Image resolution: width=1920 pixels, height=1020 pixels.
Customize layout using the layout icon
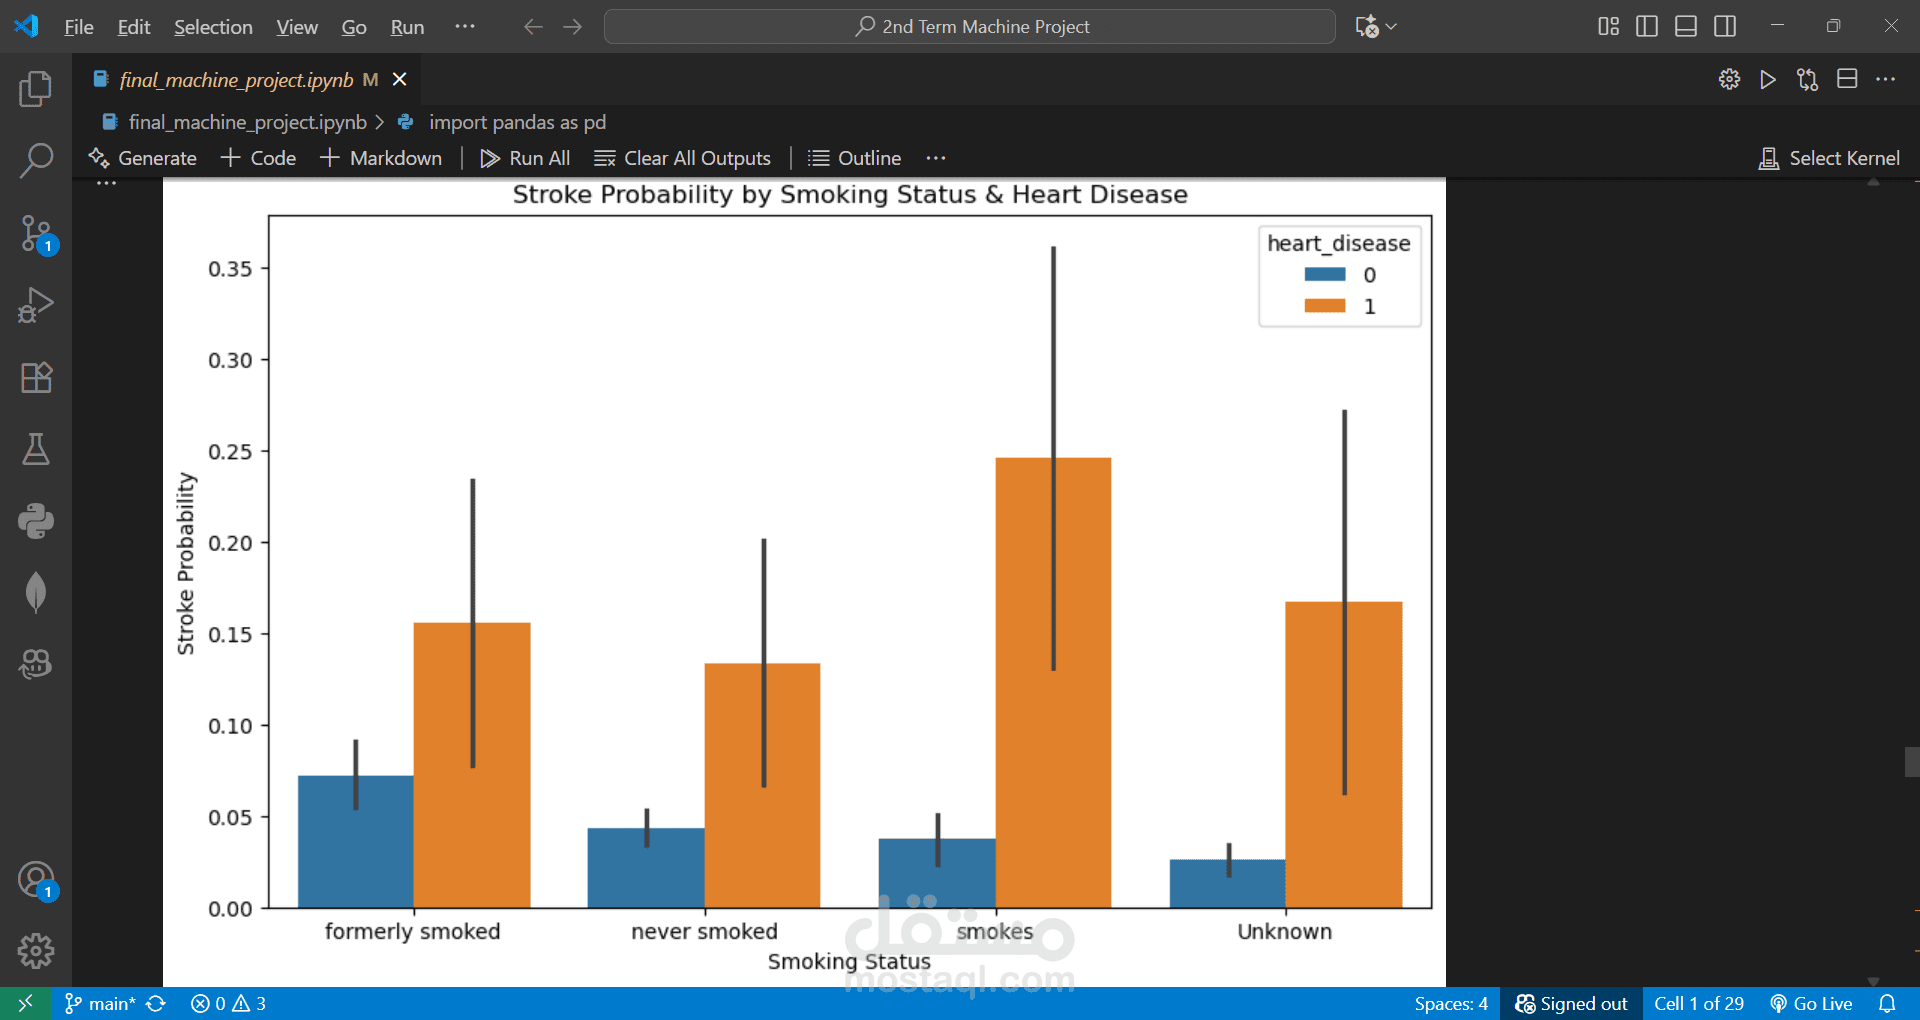tap(1608, 26)
